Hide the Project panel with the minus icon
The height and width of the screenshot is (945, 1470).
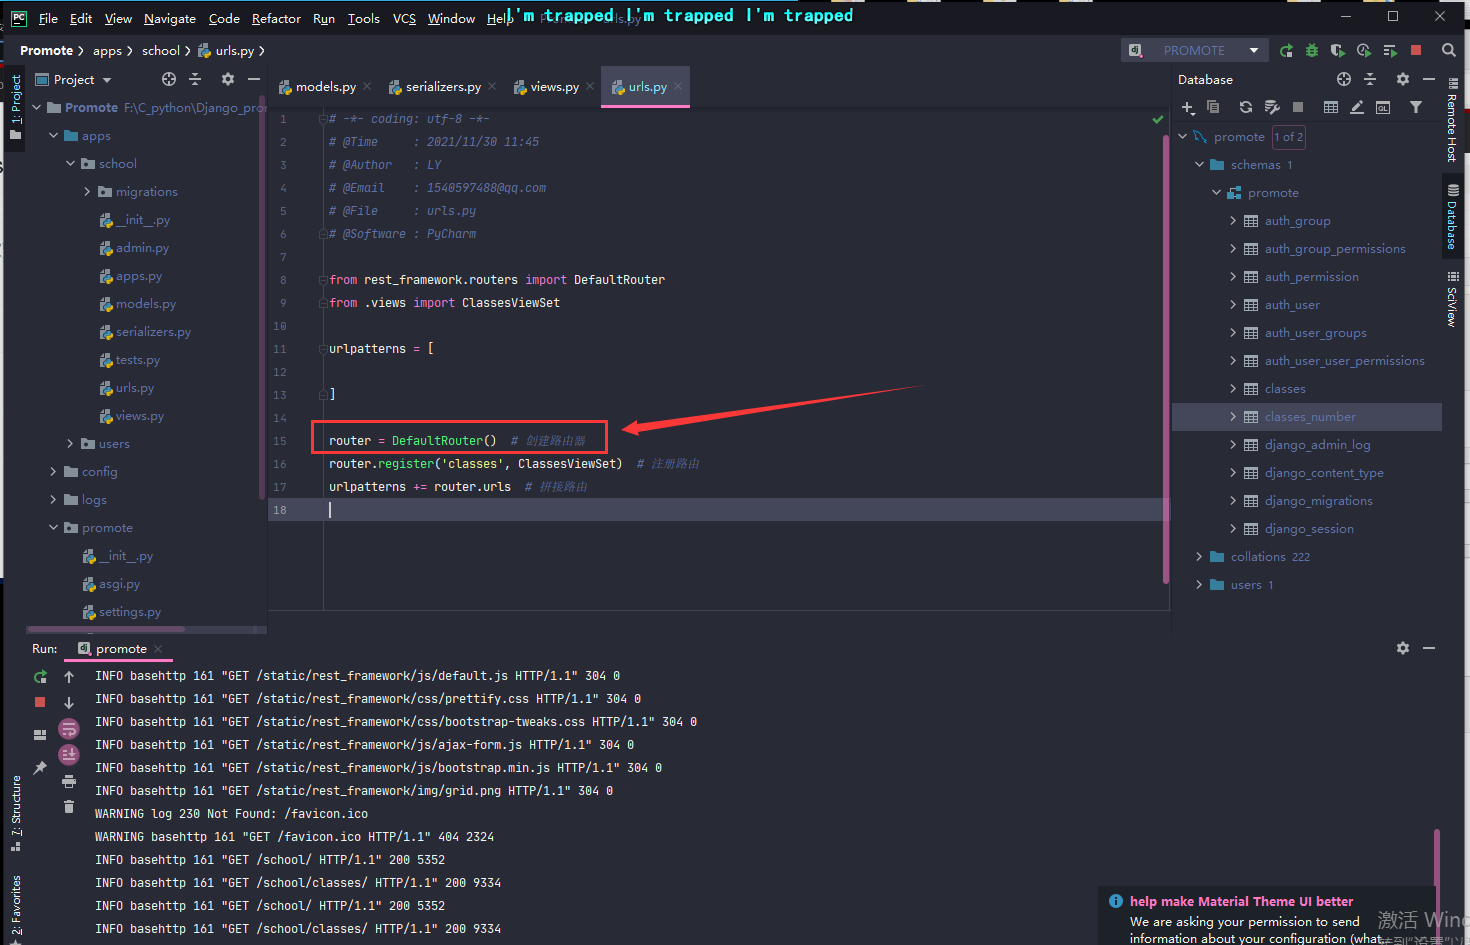tap(254, 79)
